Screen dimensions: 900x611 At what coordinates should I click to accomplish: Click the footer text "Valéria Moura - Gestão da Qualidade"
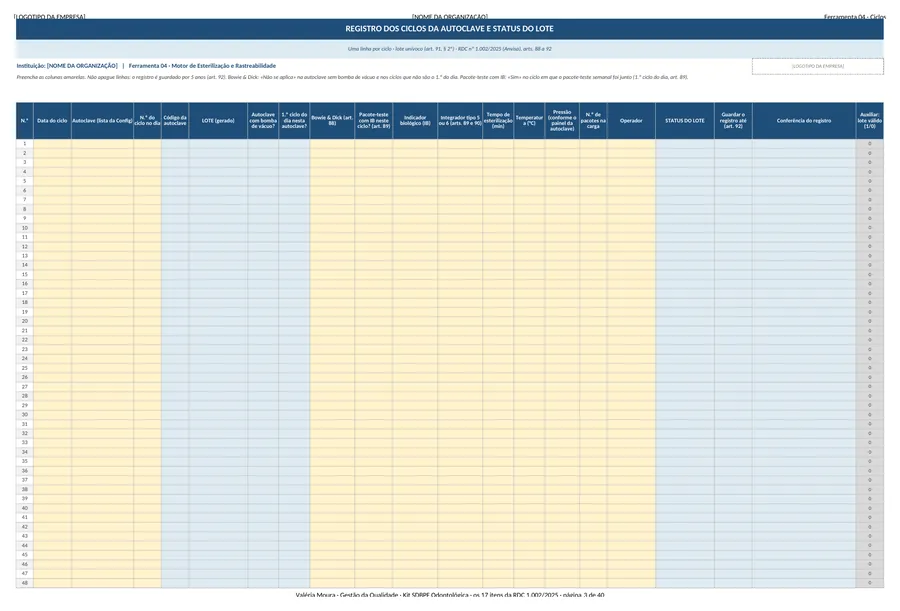click(x=347, y=595)
